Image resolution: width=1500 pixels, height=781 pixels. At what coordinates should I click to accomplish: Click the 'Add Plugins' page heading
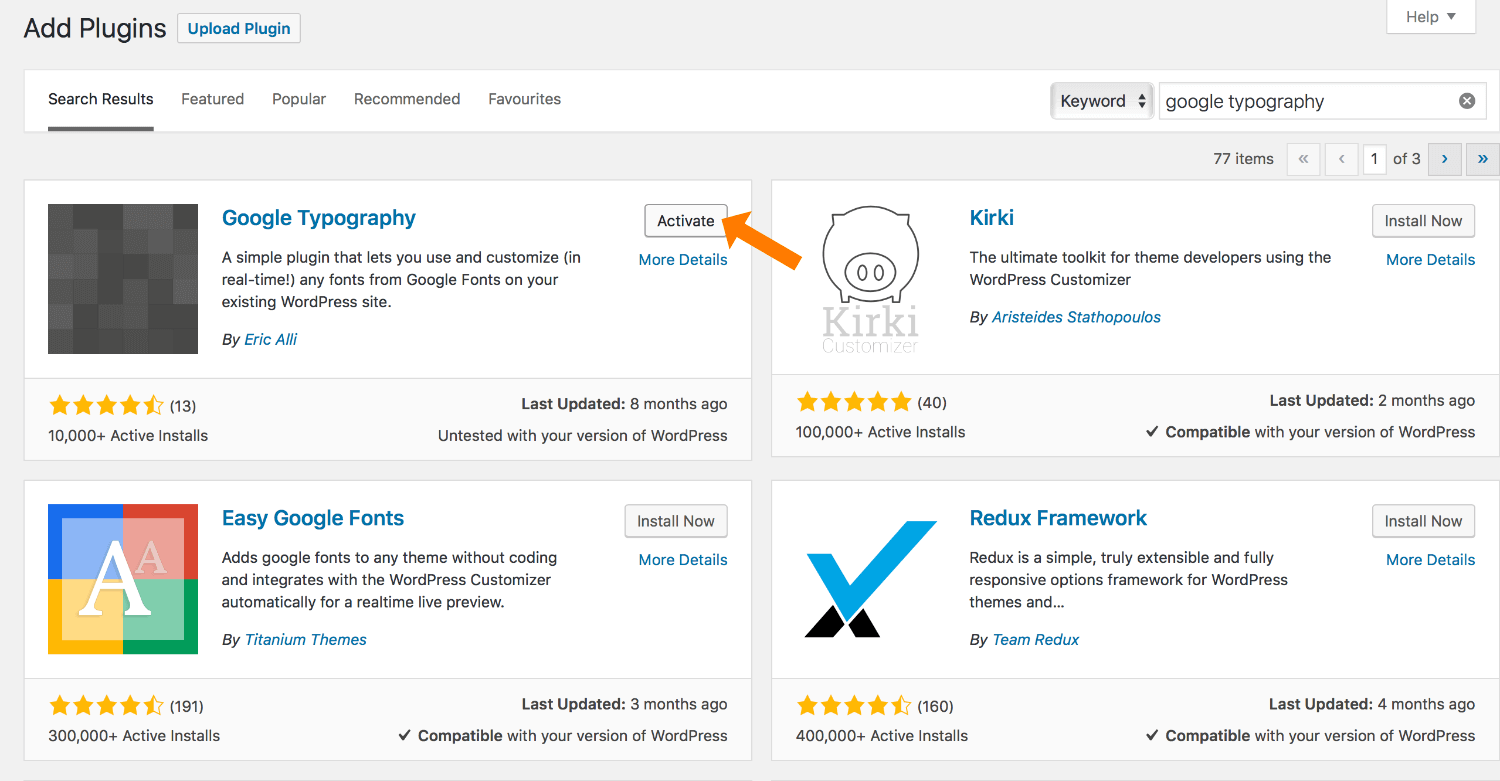95,28
